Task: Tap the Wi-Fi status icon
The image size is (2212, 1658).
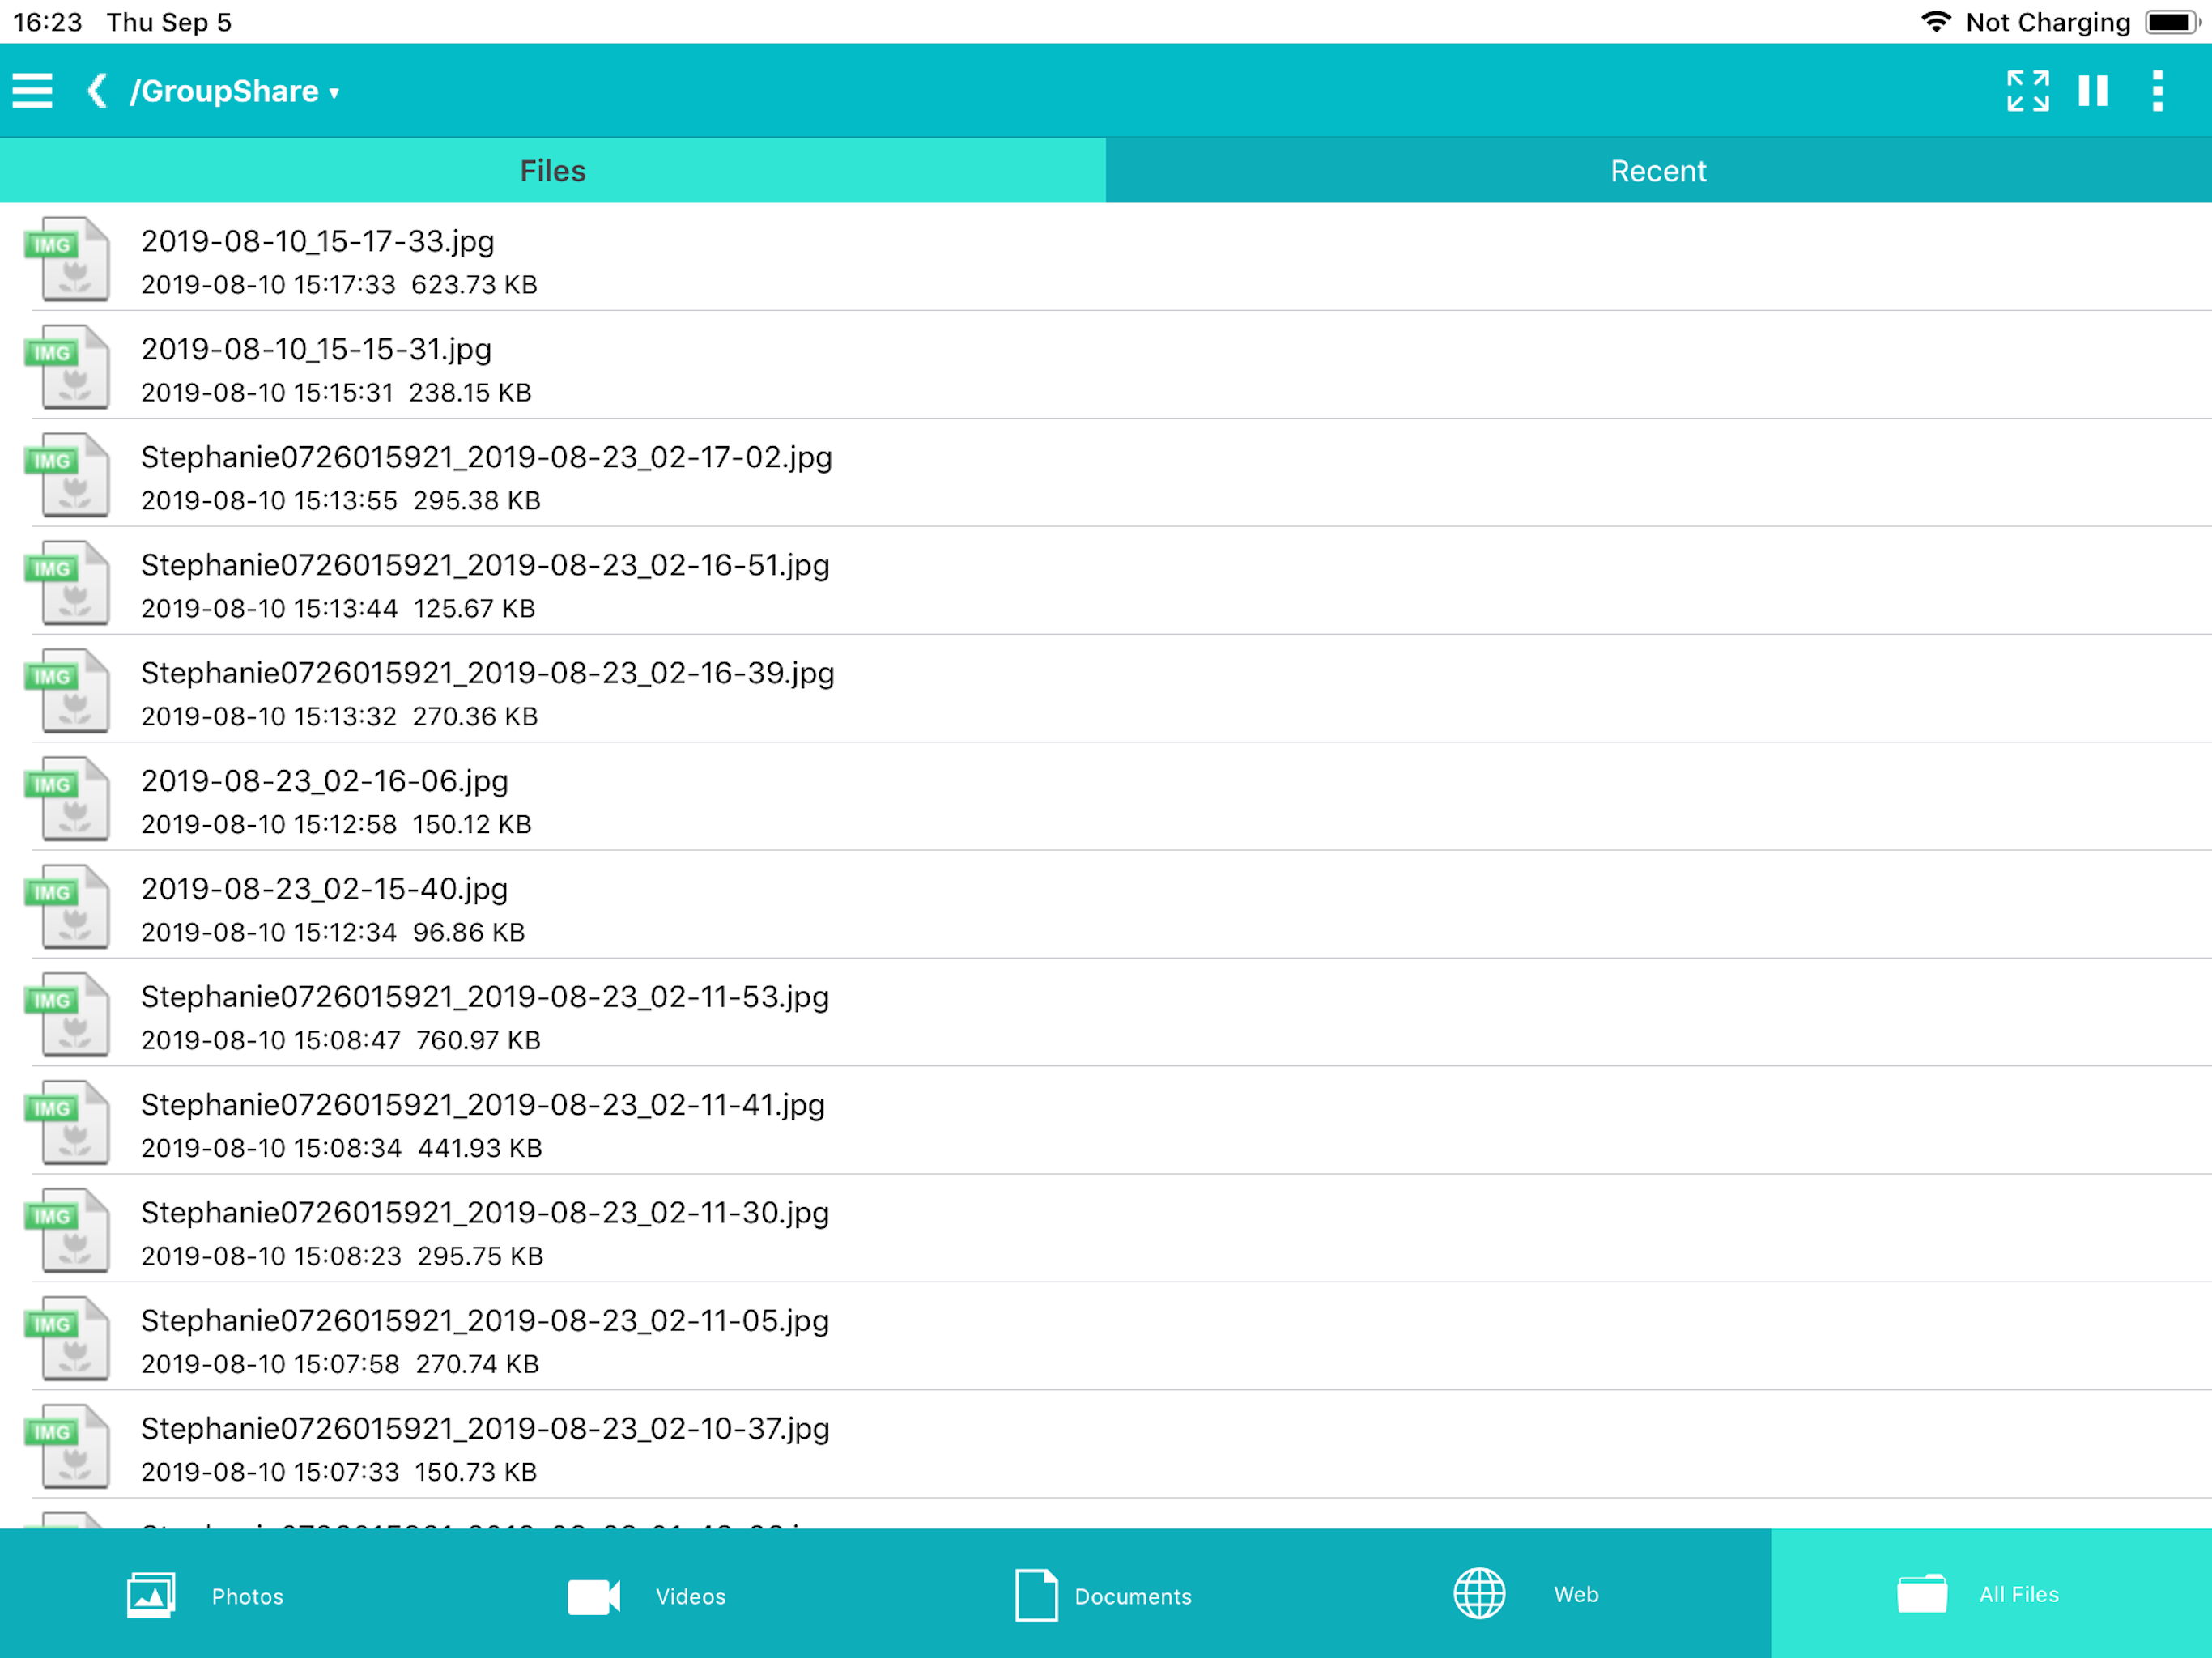Action: tap(1938, 21)
